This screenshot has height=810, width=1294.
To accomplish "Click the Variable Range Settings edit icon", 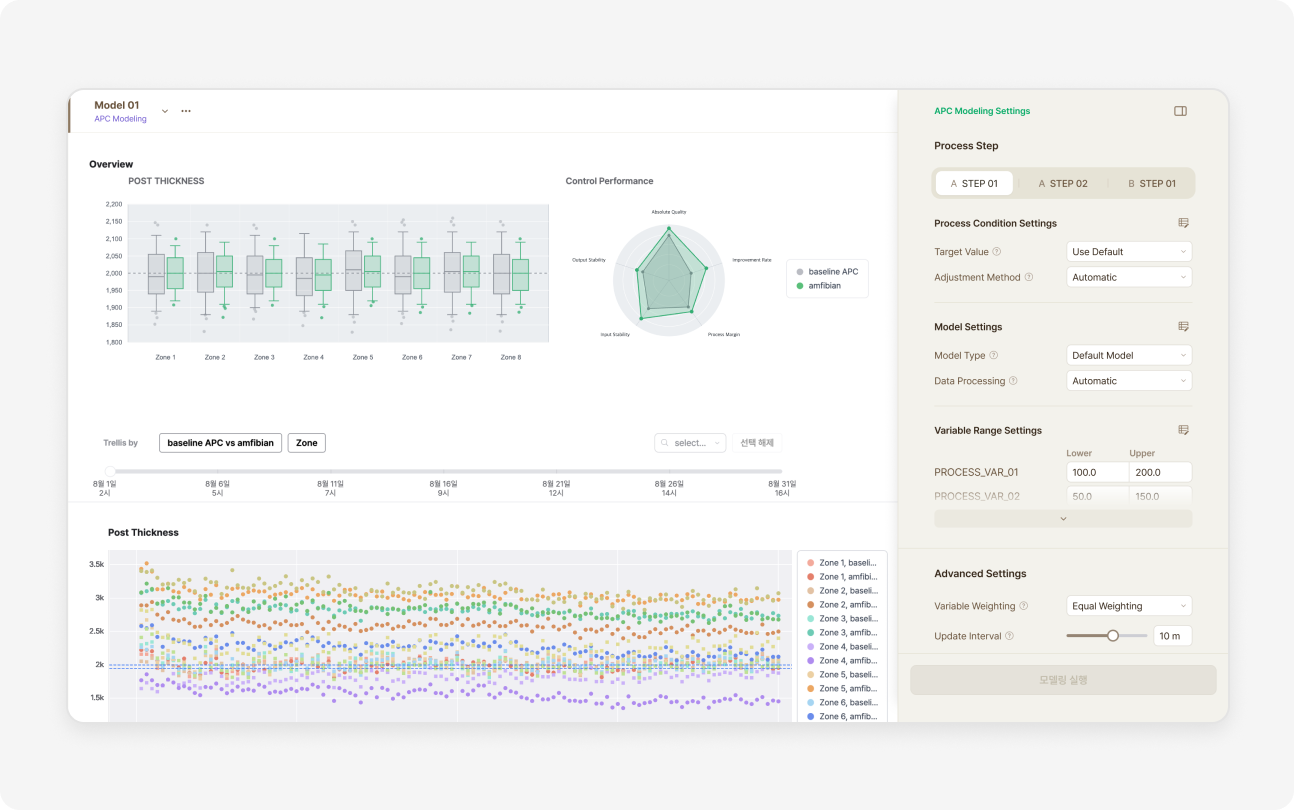I will coord(1183,430).
